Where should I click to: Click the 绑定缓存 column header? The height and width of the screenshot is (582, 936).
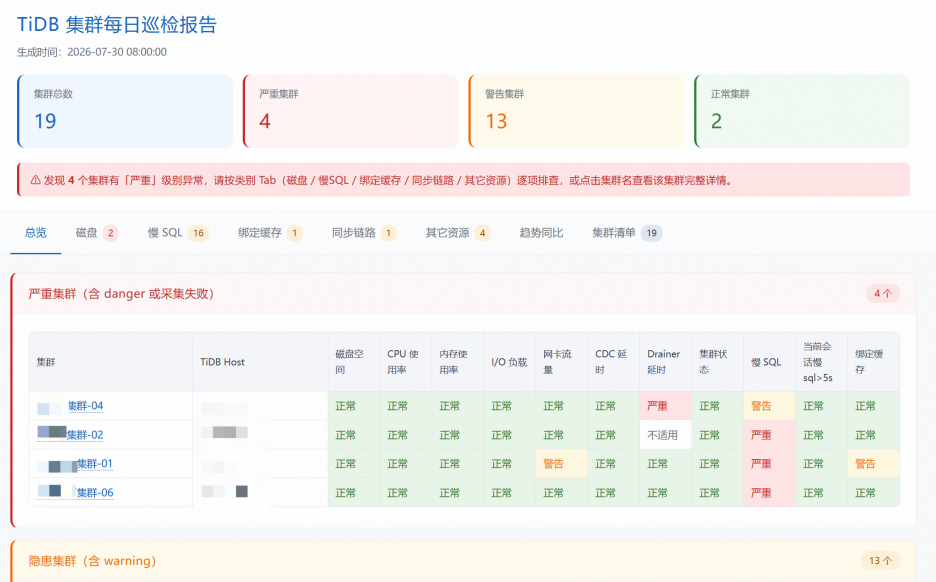pyautogui.click(x=873, y=362)
